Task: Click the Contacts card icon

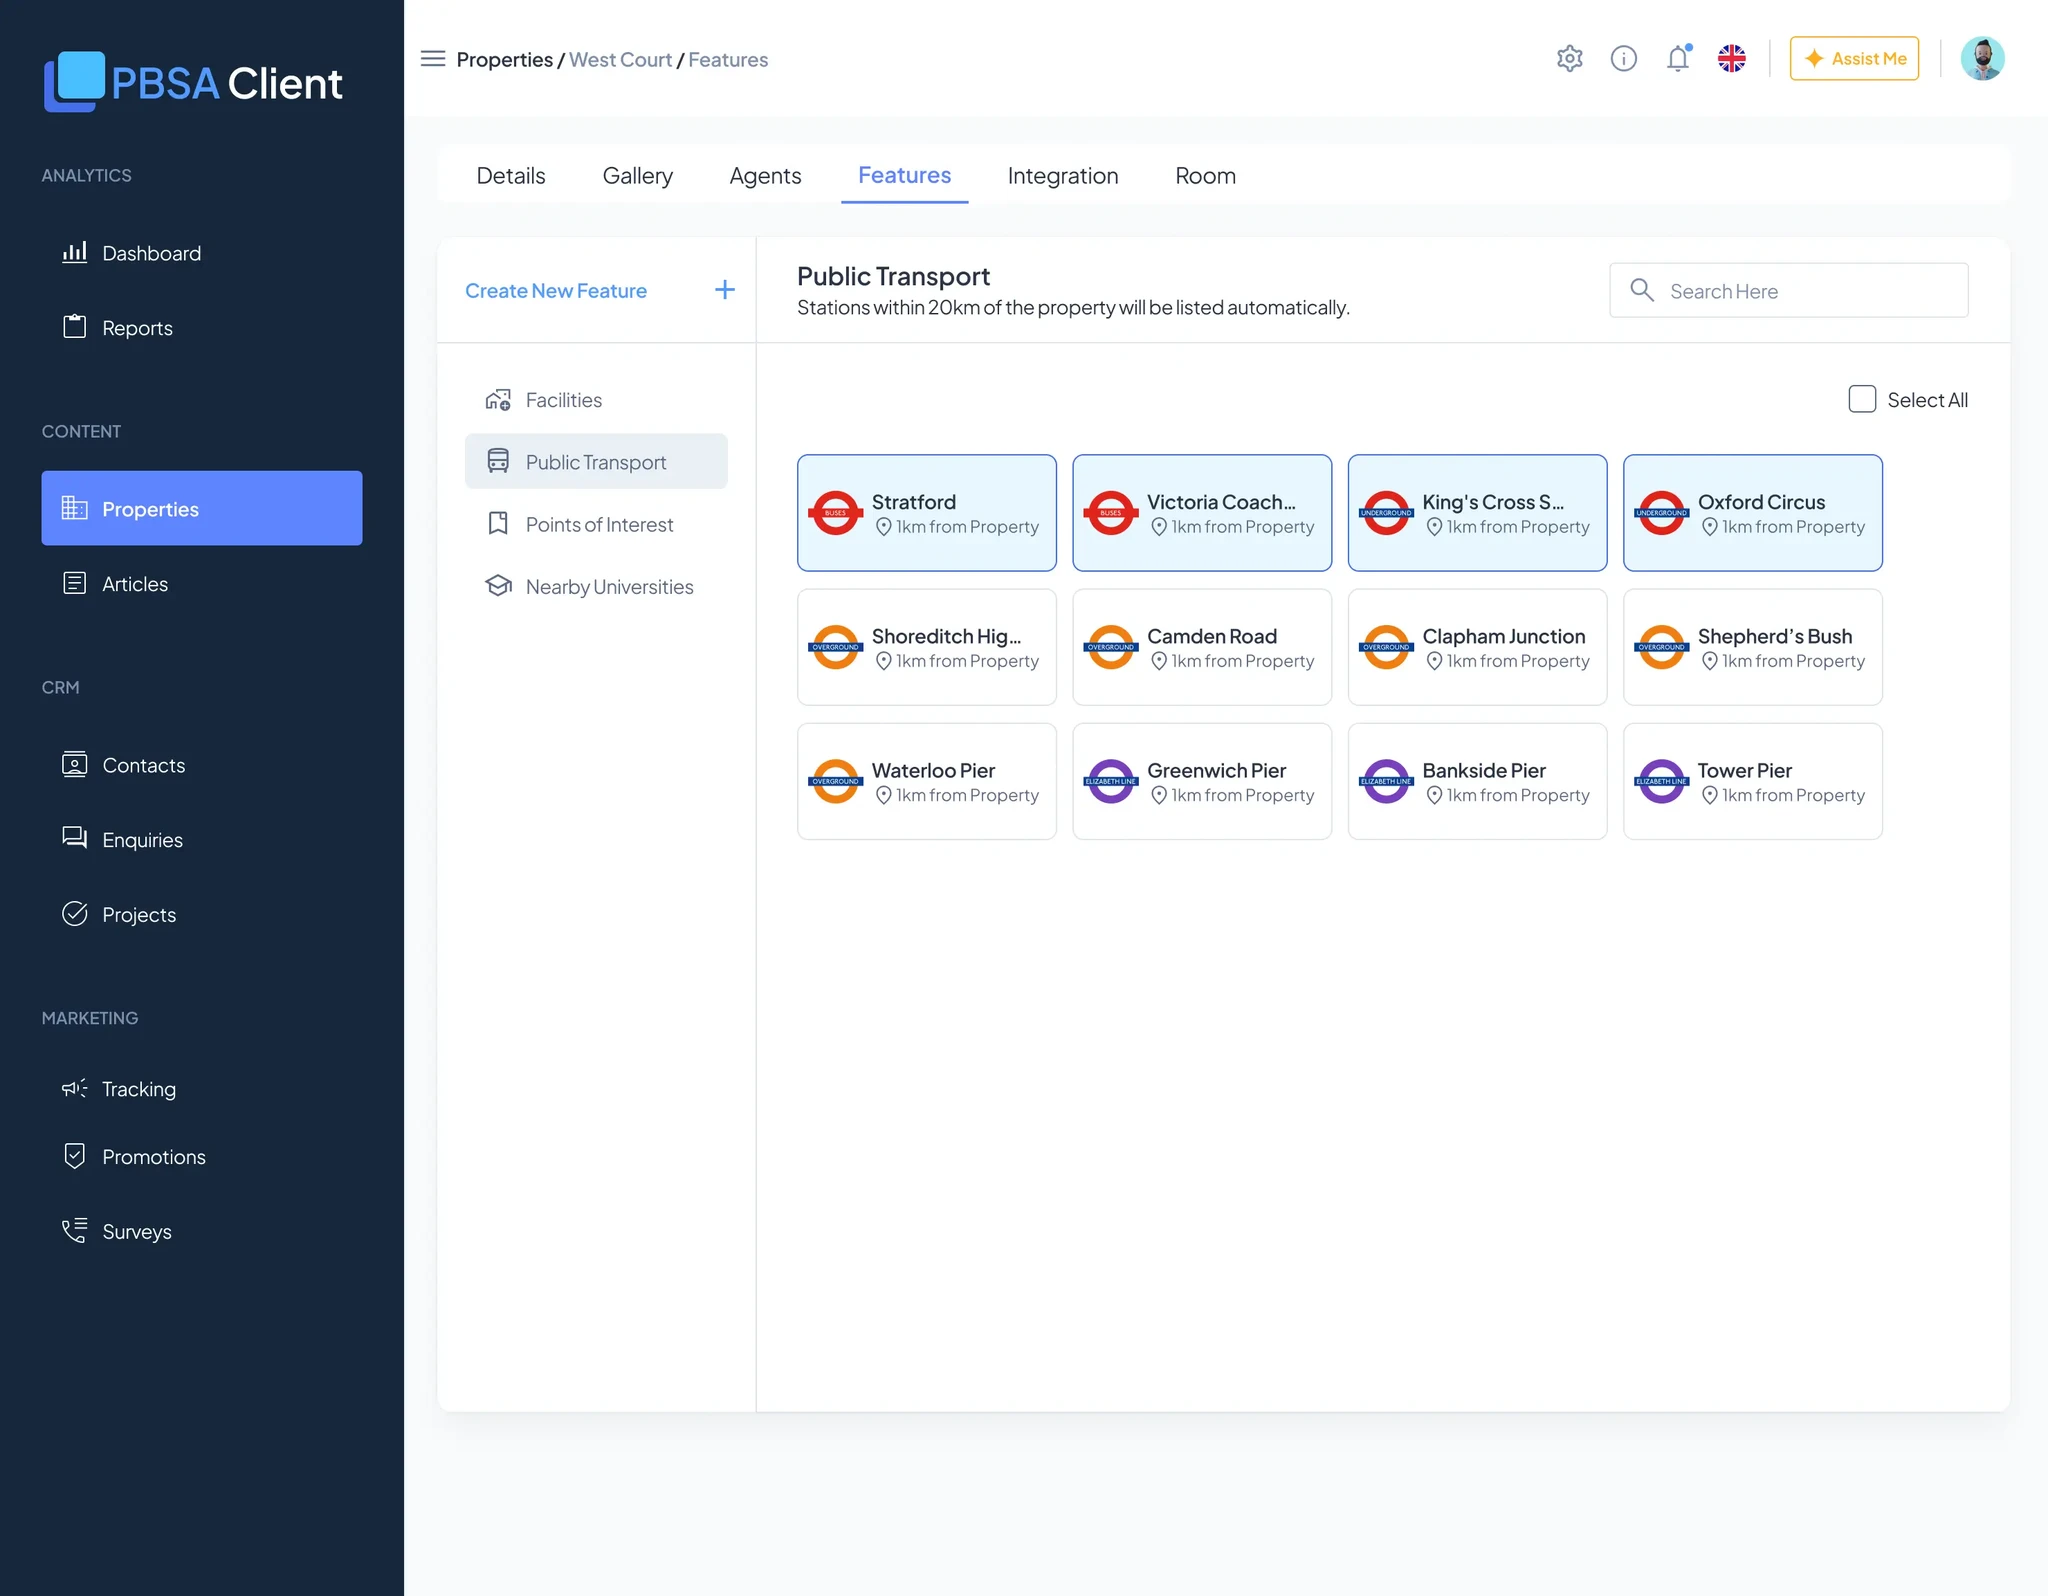Action: (x=75, y=764)
